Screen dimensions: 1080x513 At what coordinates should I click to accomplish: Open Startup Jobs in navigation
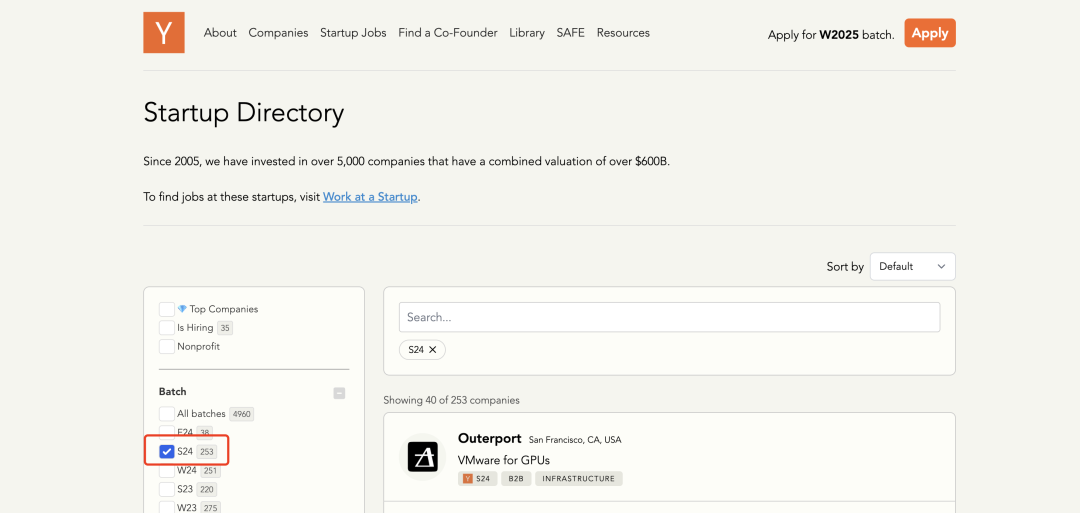click(x=353, y=32)
